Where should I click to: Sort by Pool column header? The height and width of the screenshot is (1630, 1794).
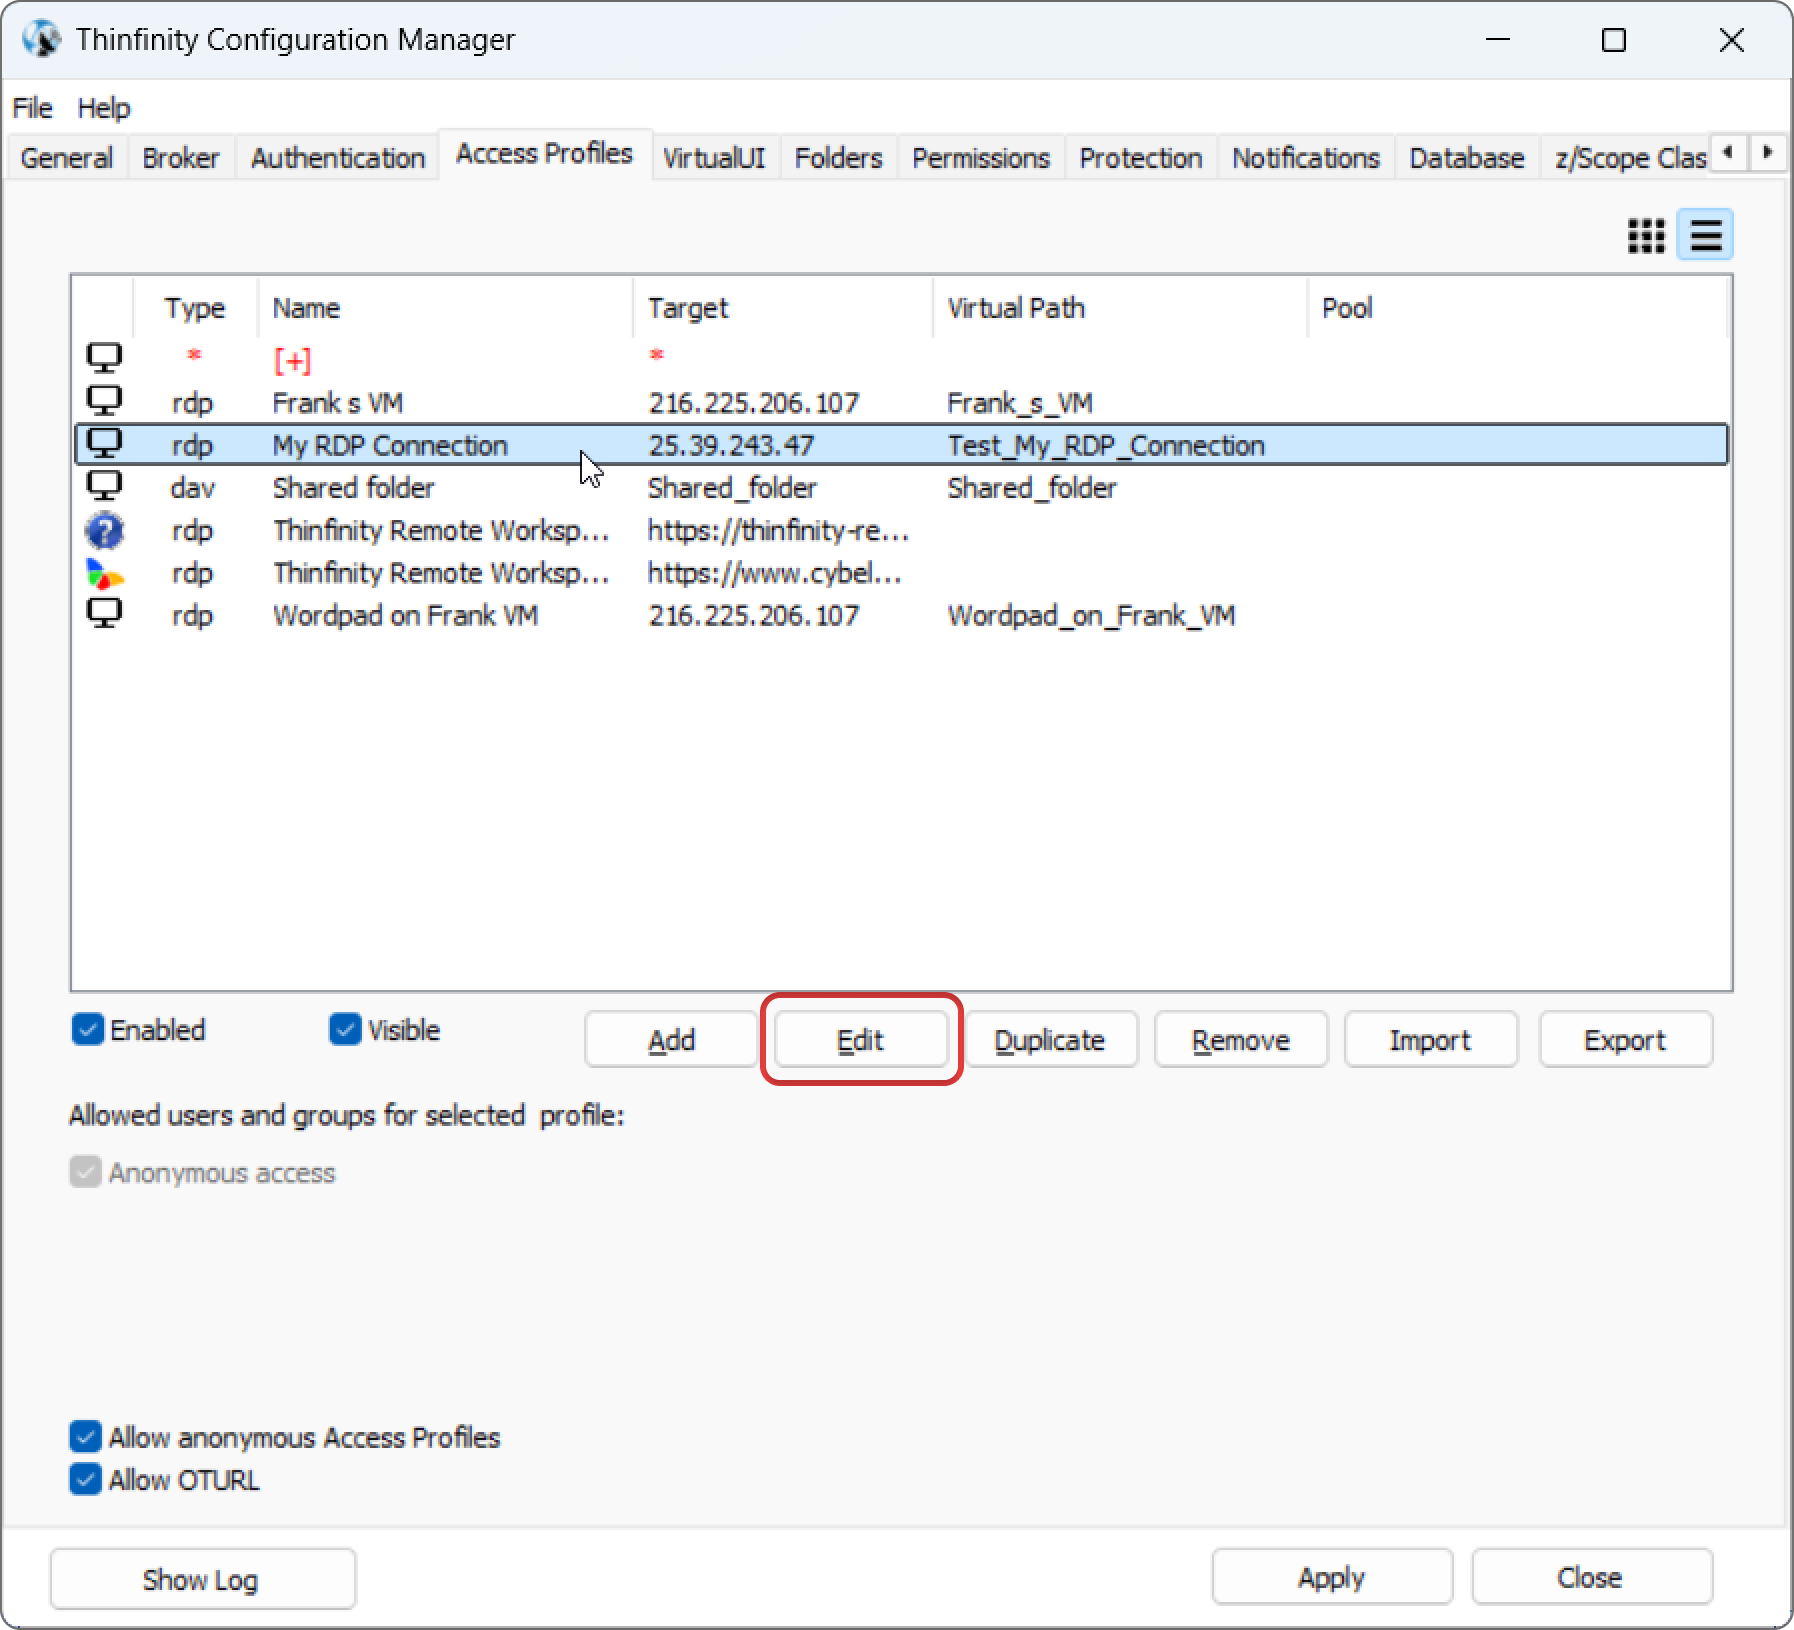[x=1516, y=308]
